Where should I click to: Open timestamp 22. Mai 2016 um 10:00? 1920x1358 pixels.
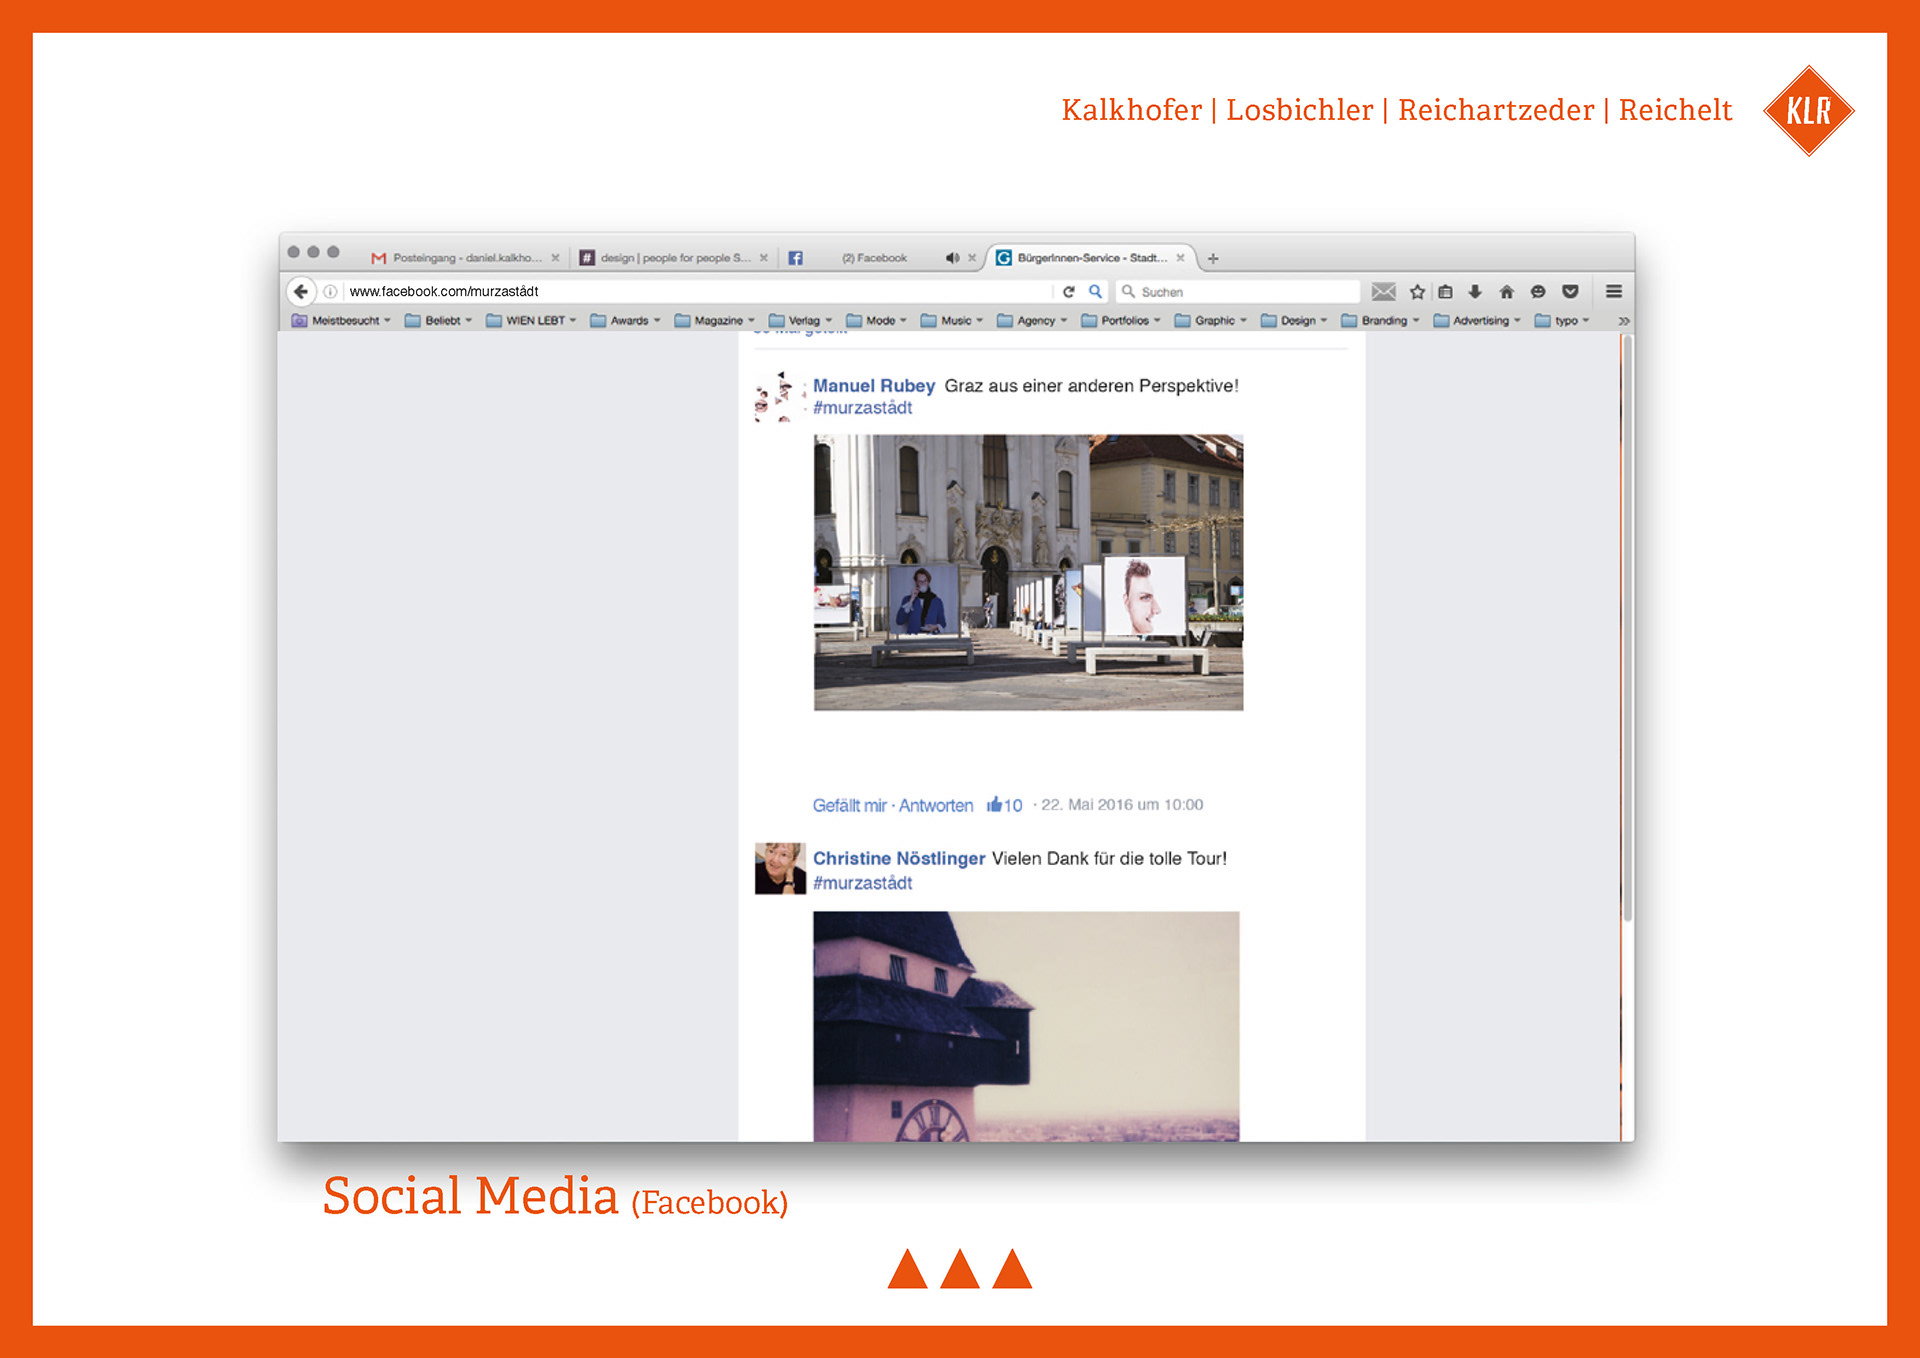click(1122, 805)
